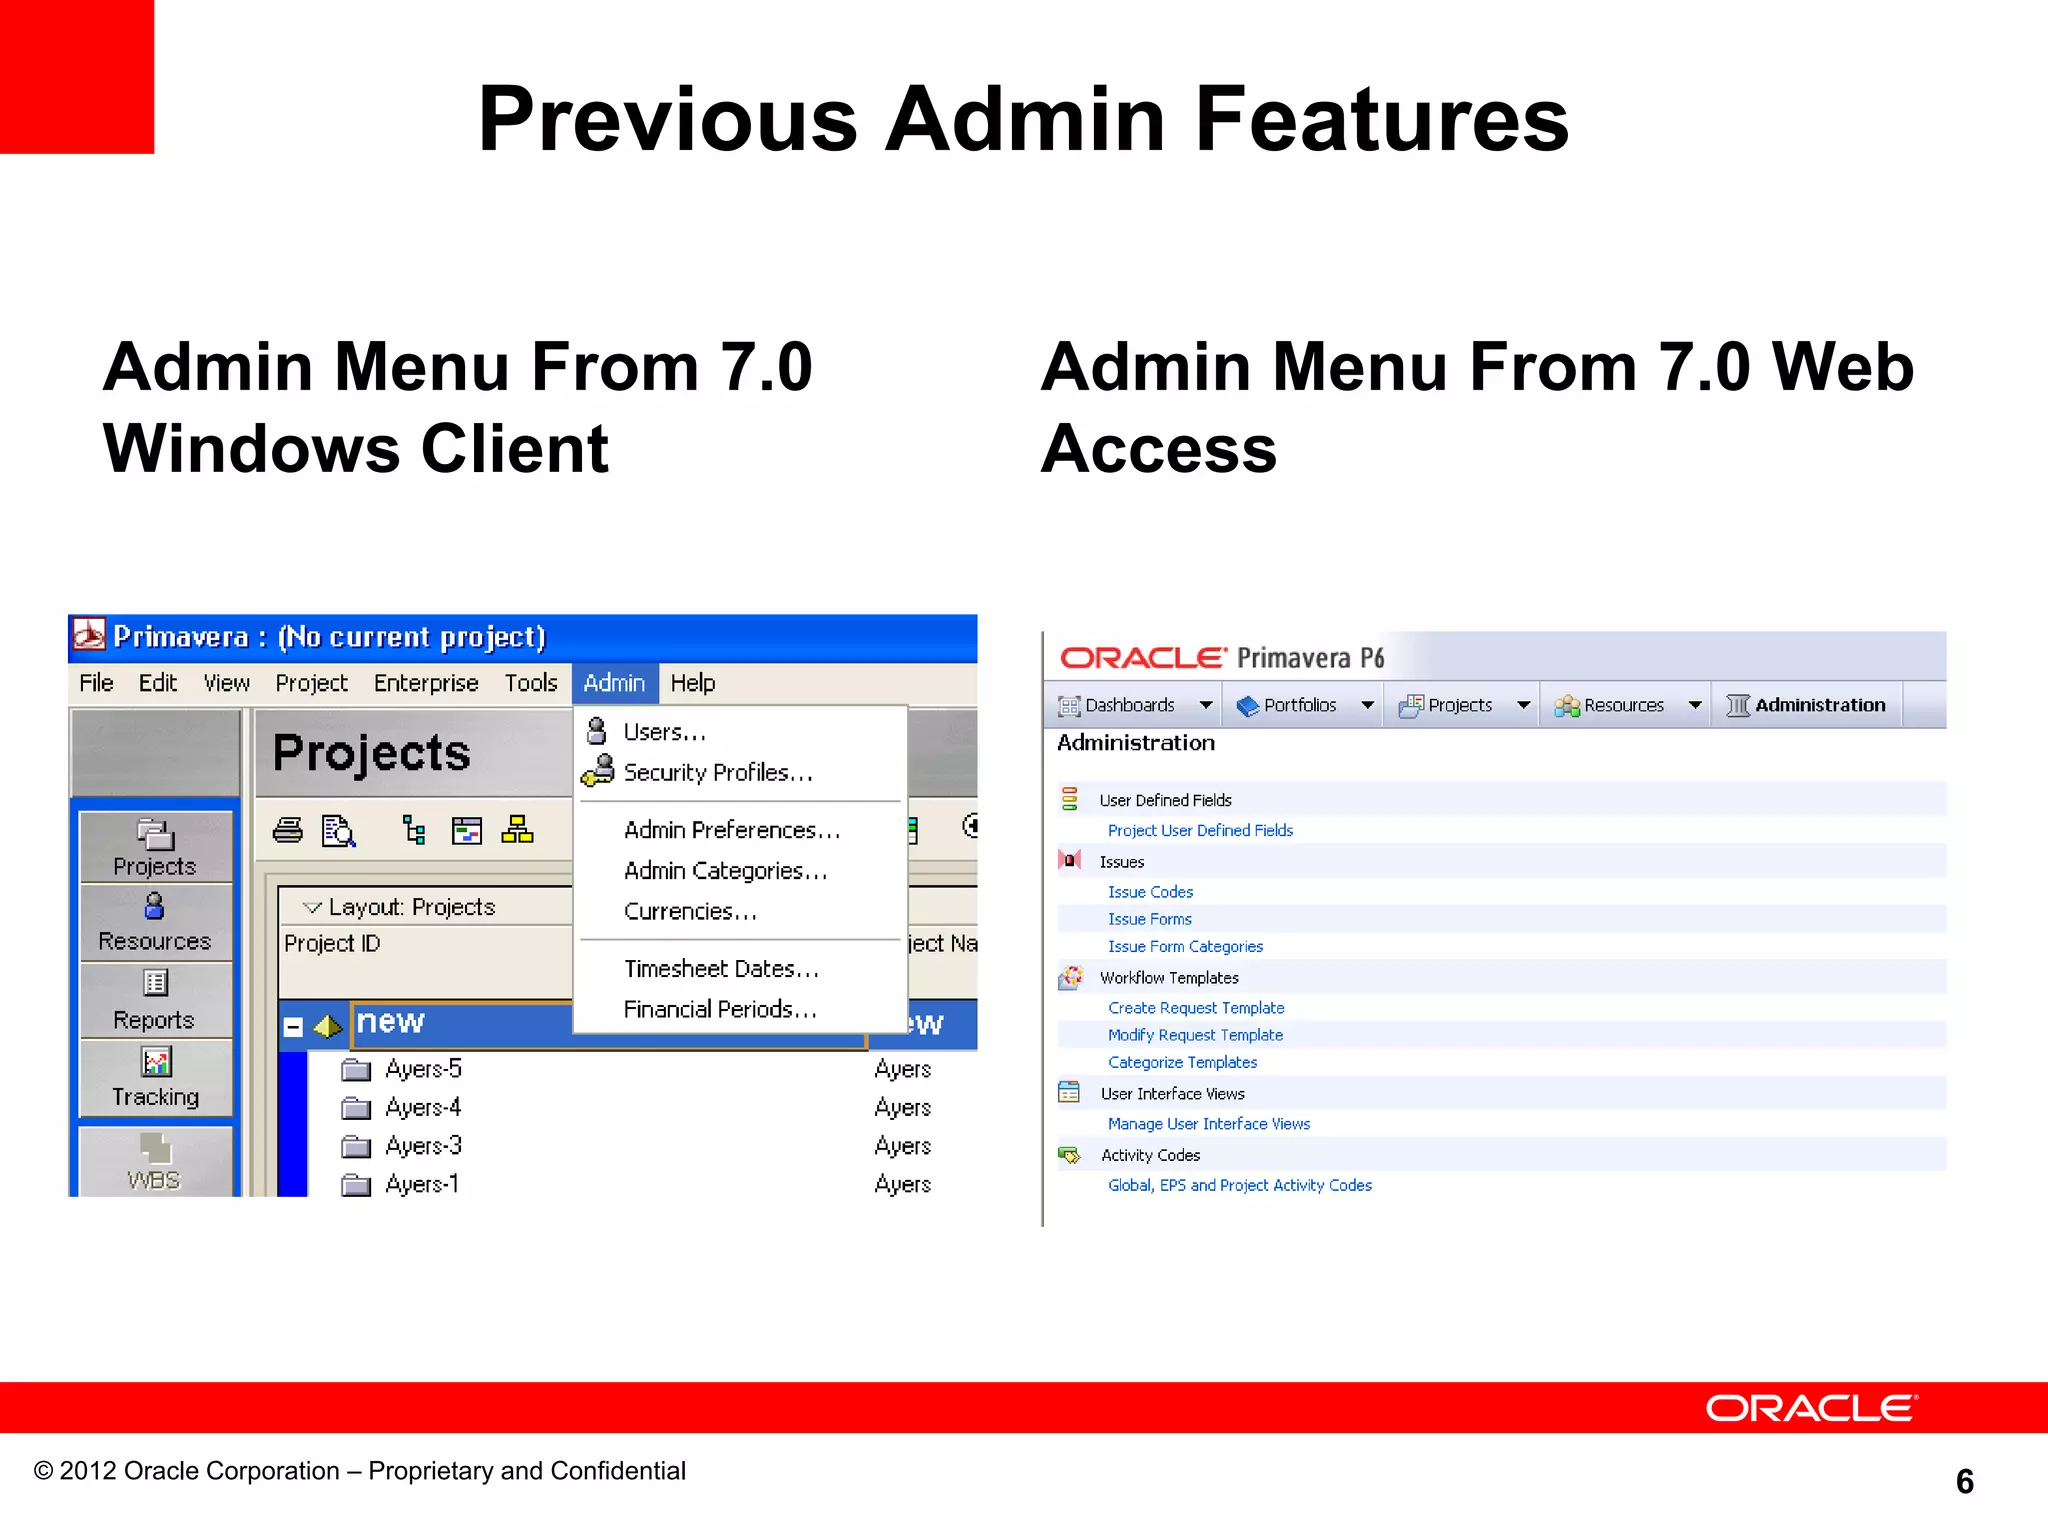
Task: Click the Ayers-5 project folder icon
Action: [356, 1070]
